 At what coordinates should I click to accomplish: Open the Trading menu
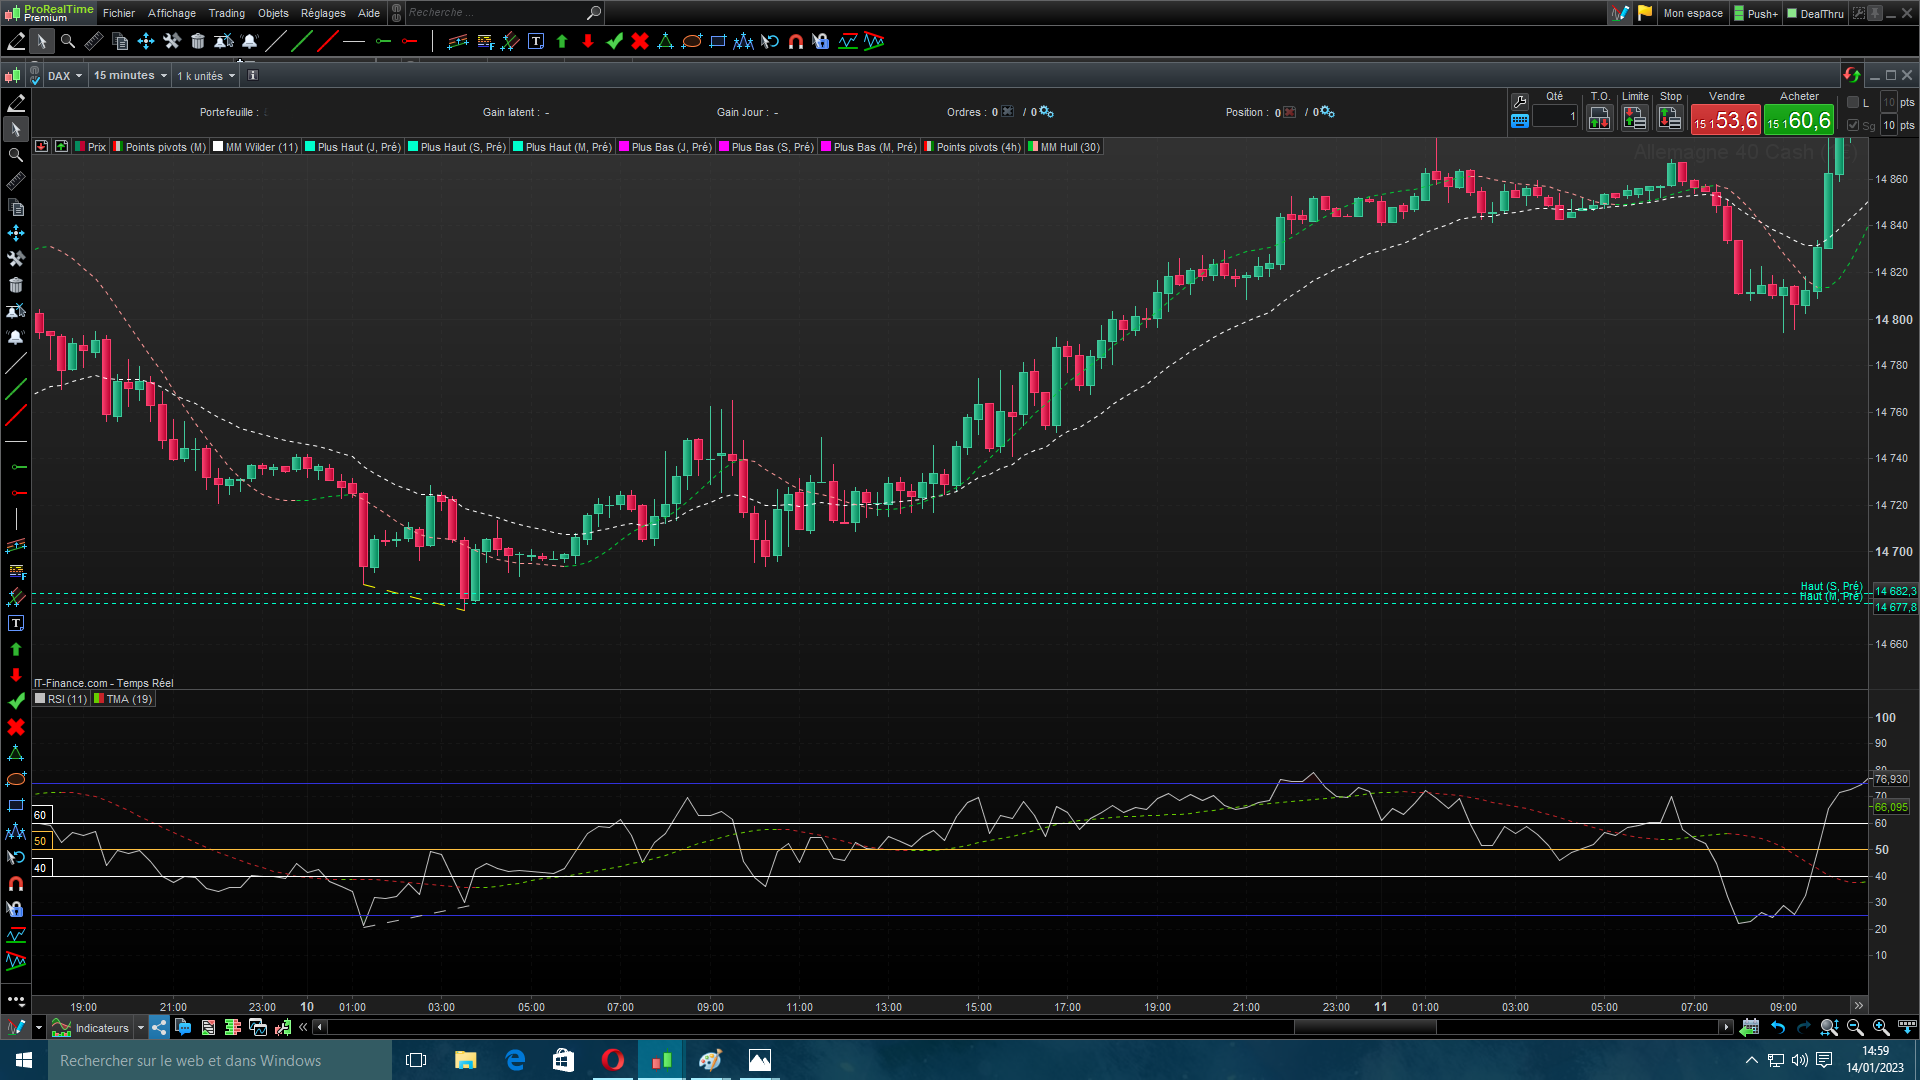(226, 13)
